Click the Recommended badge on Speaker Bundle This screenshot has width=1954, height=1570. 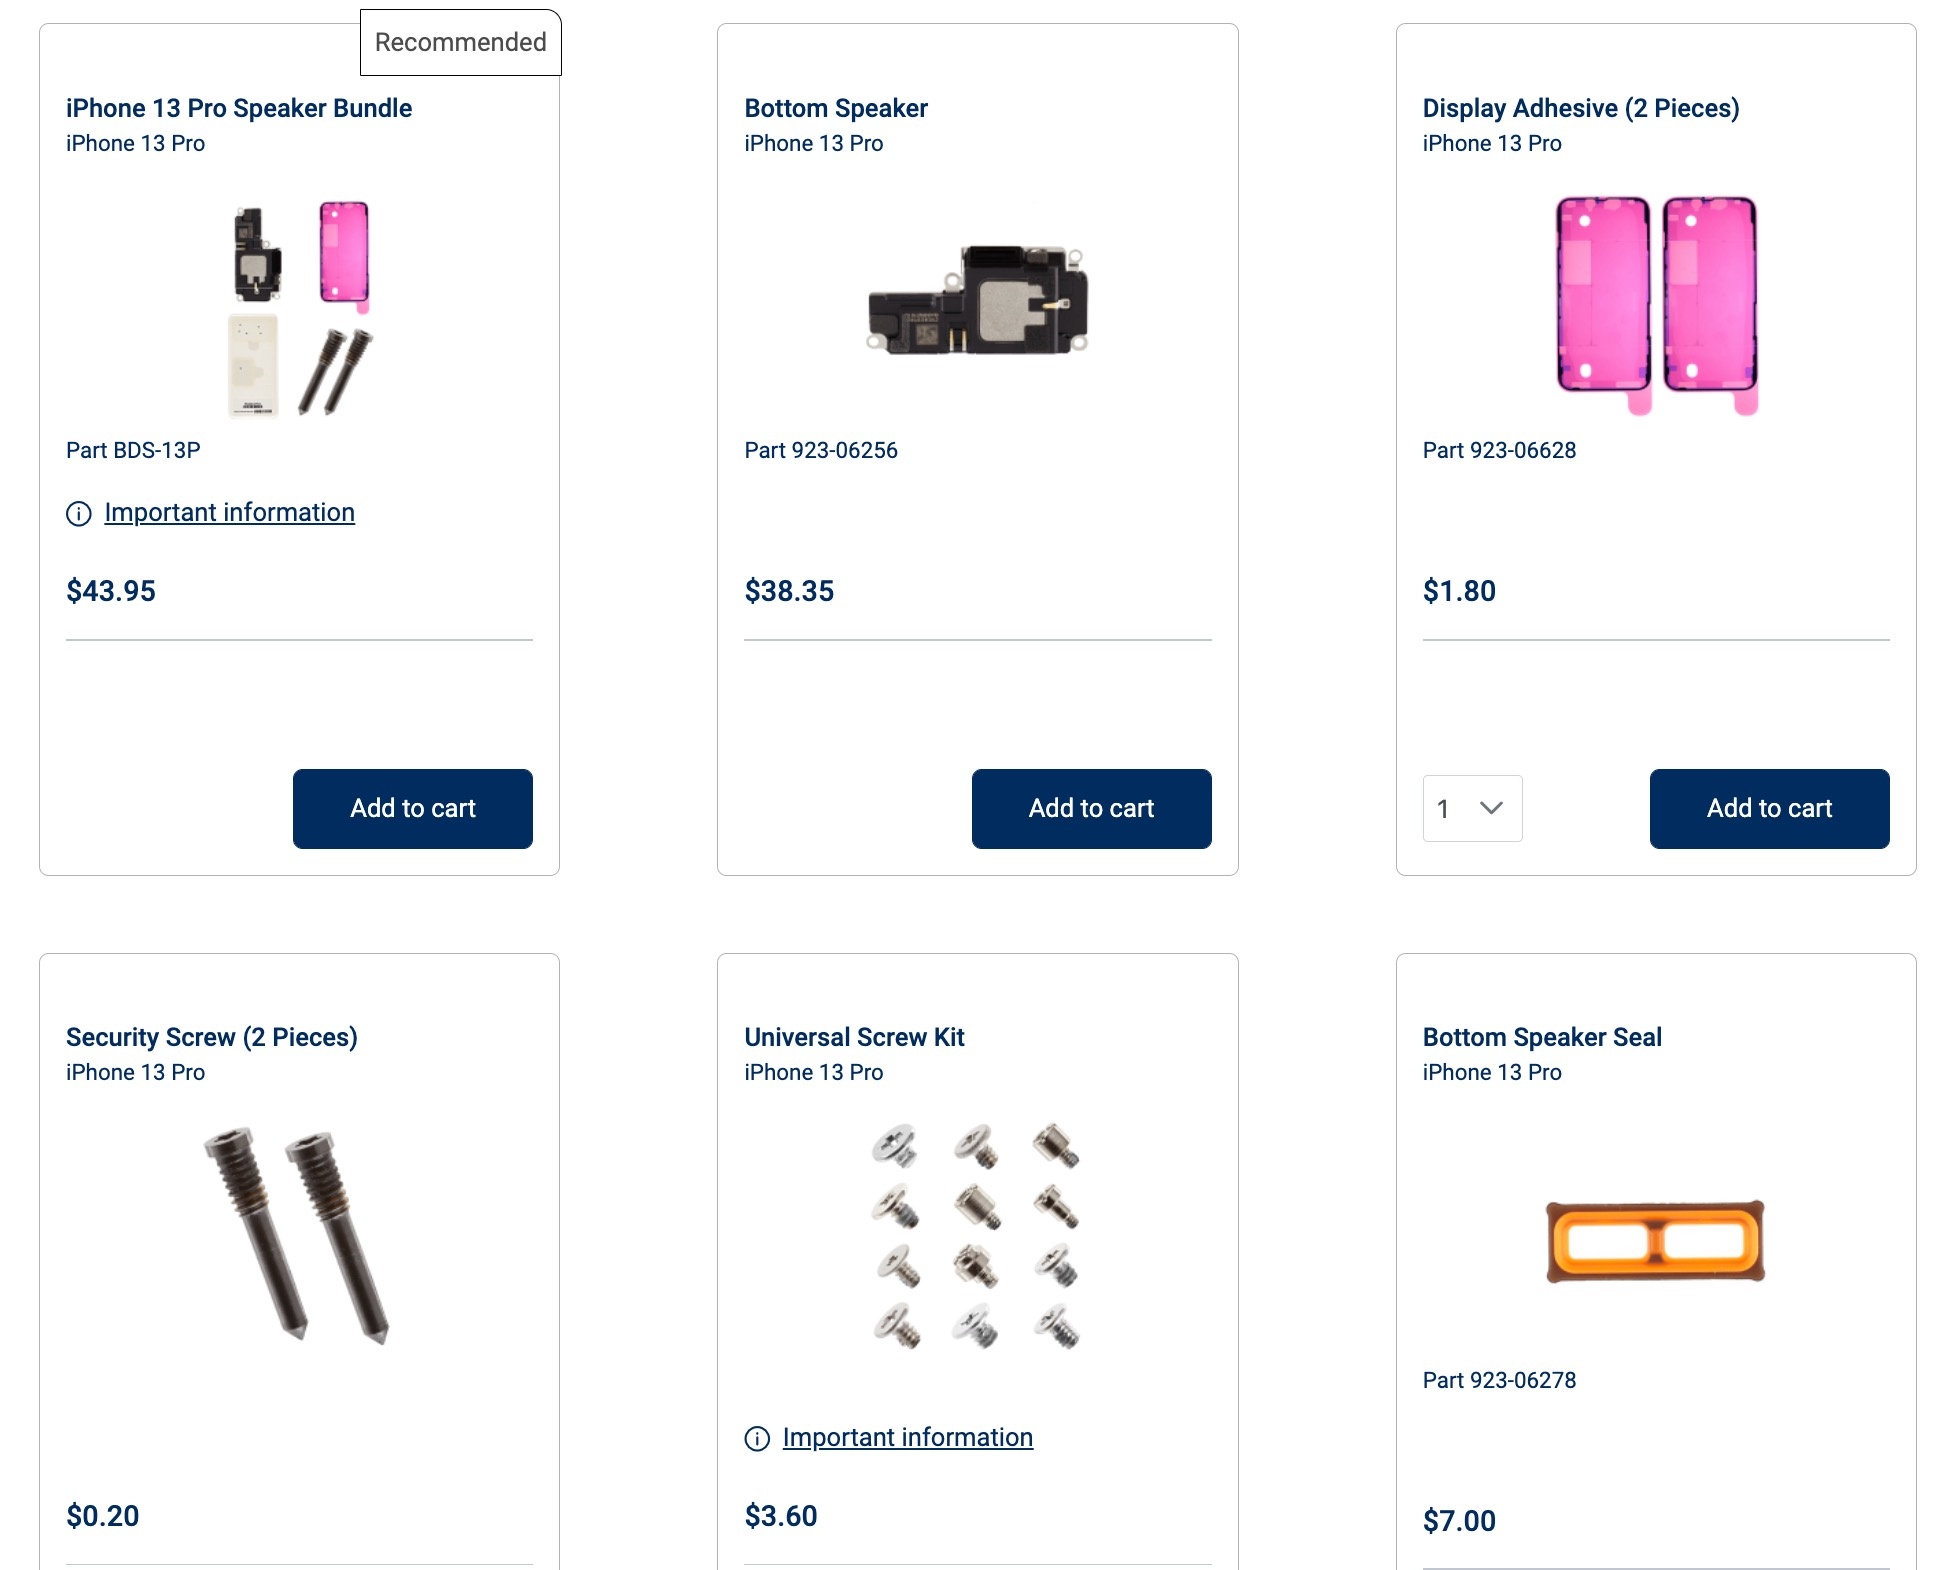(x=460, y=42)
